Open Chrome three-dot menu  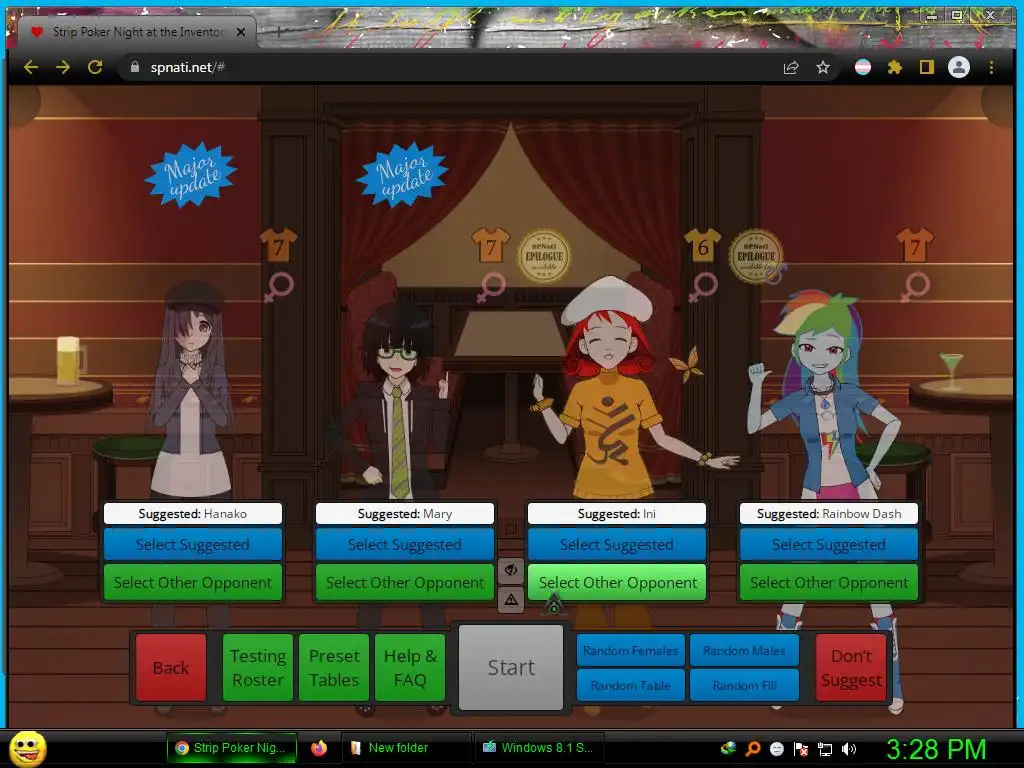[x=991, y=67]
